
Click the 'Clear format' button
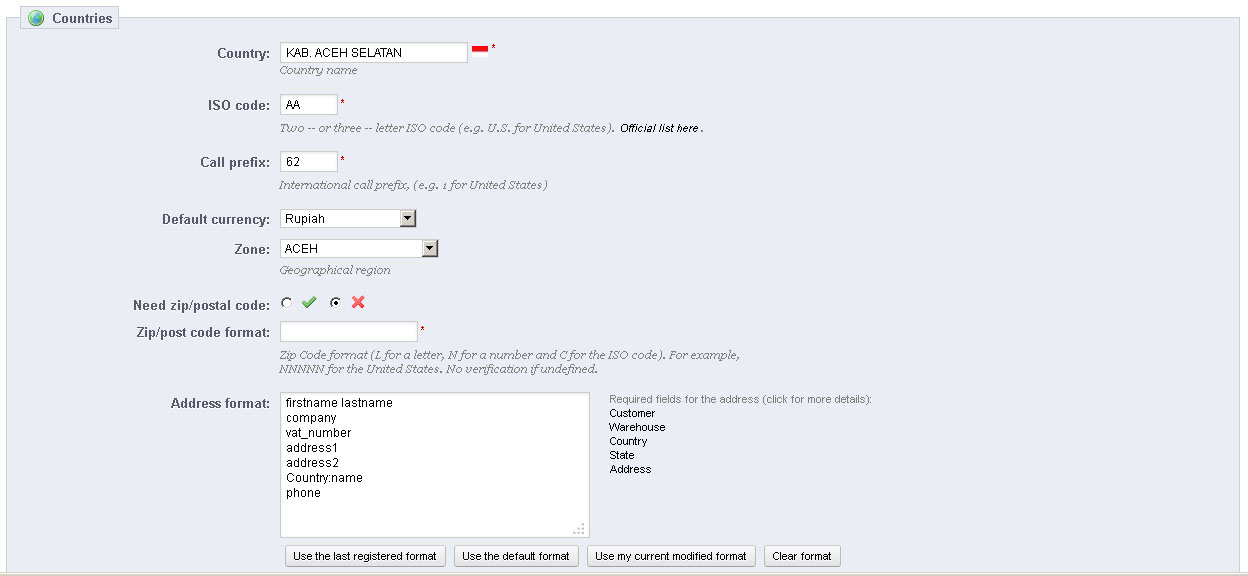(802, 556)
